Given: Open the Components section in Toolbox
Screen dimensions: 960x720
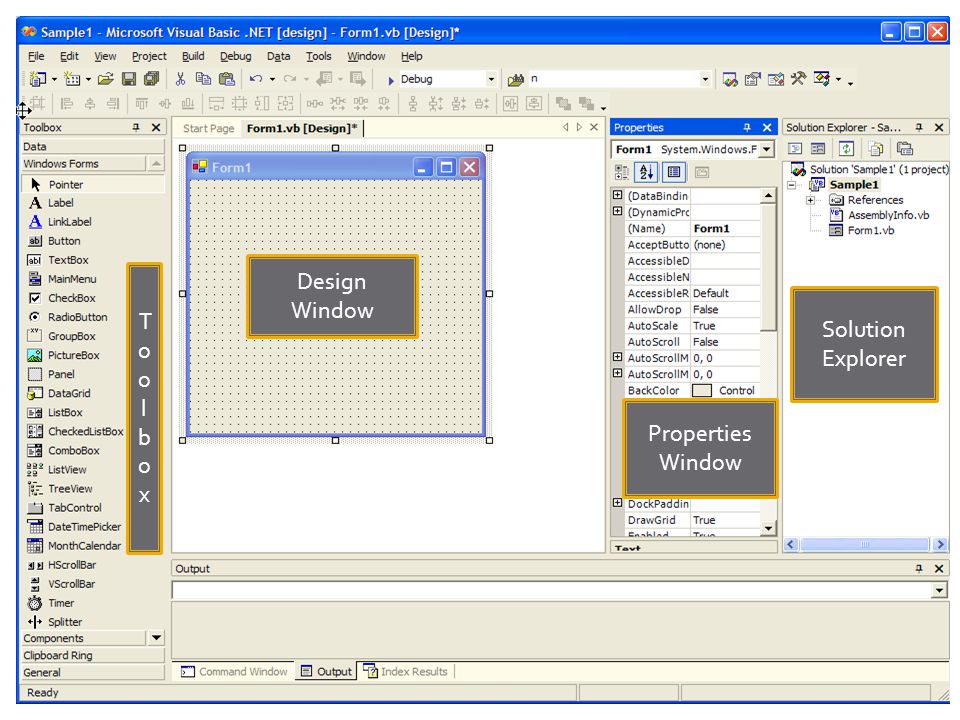Looking at the screenshot, I should [84, 639].
